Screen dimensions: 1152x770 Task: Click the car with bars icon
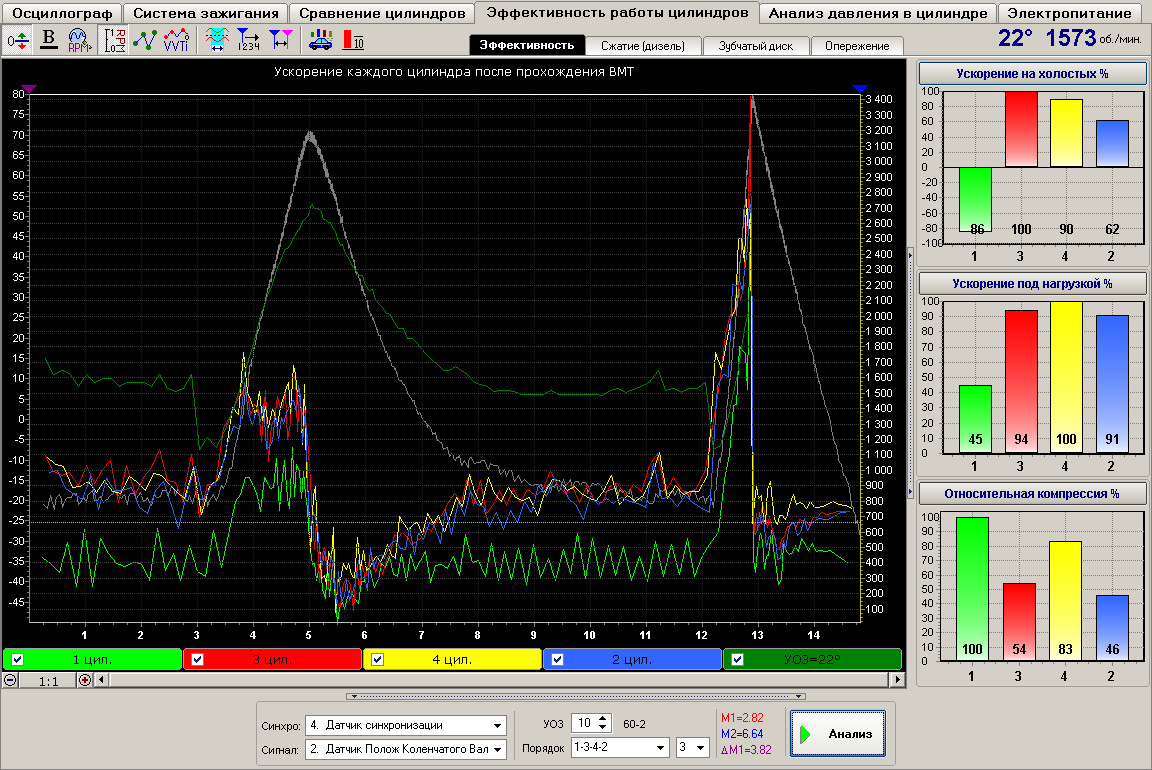[x=320, y=40]
